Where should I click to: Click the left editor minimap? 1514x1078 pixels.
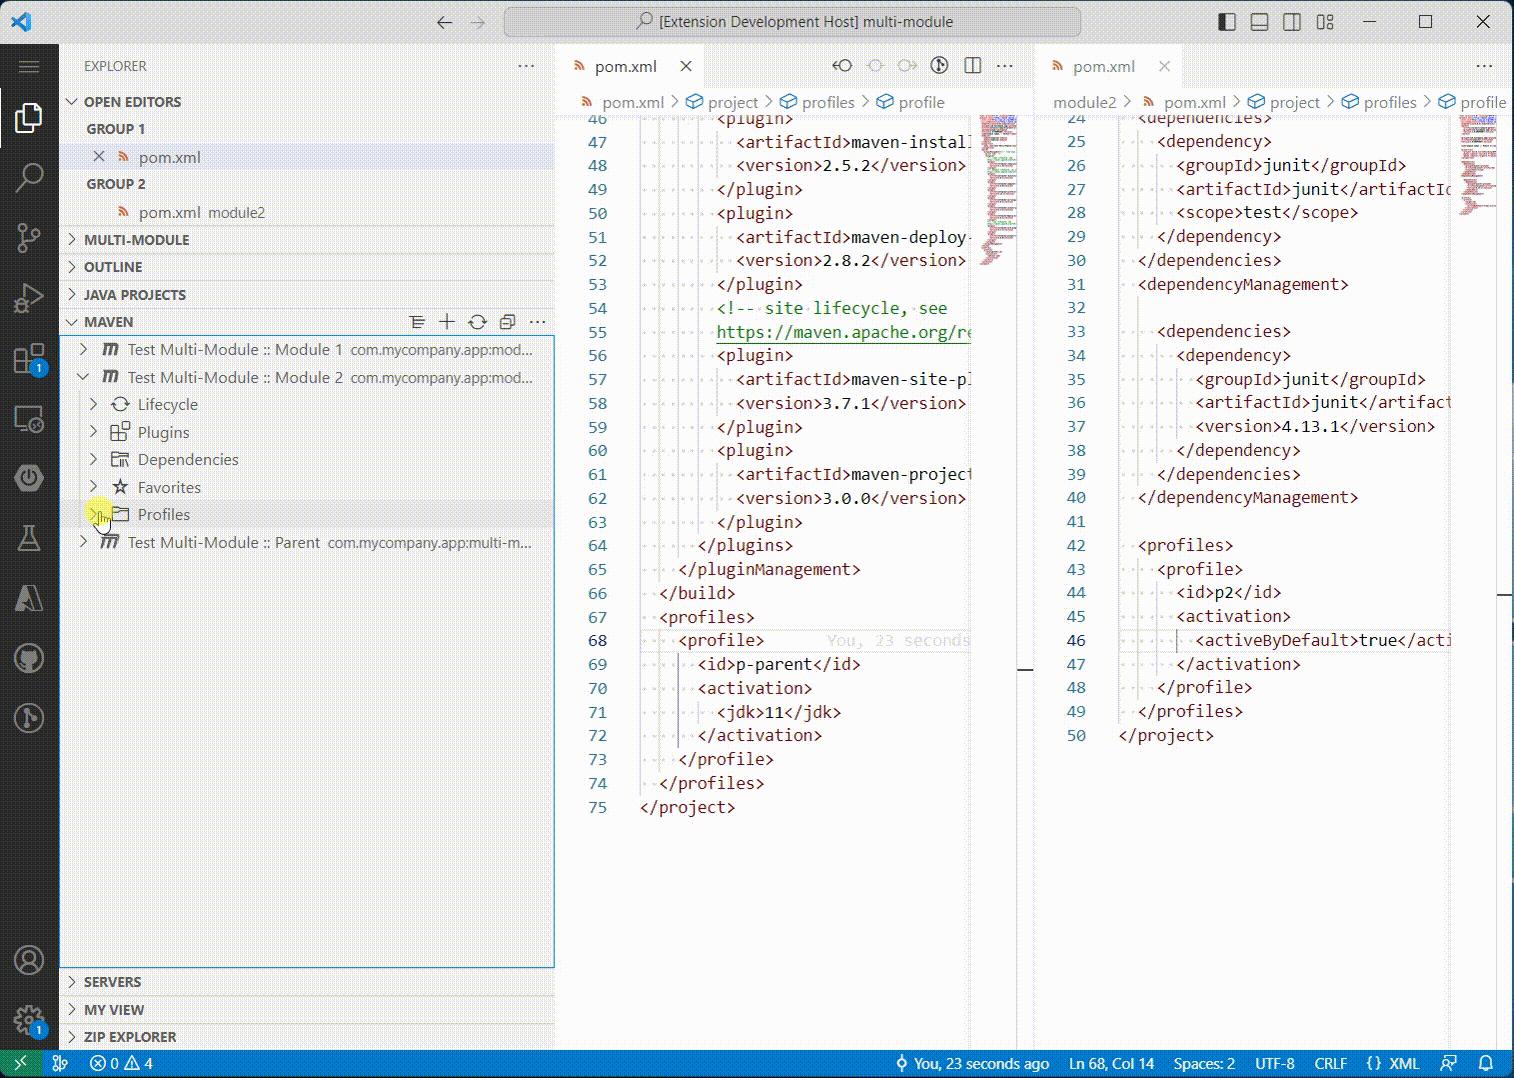pos(997,190)
